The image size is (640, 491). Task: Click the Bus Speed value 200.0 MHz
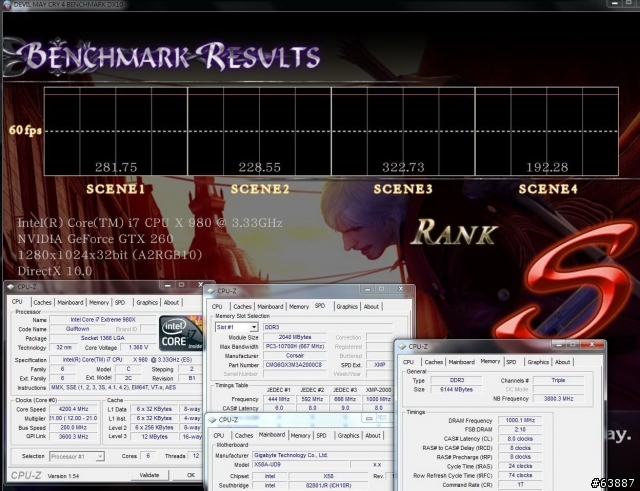(x=74, y=427)
